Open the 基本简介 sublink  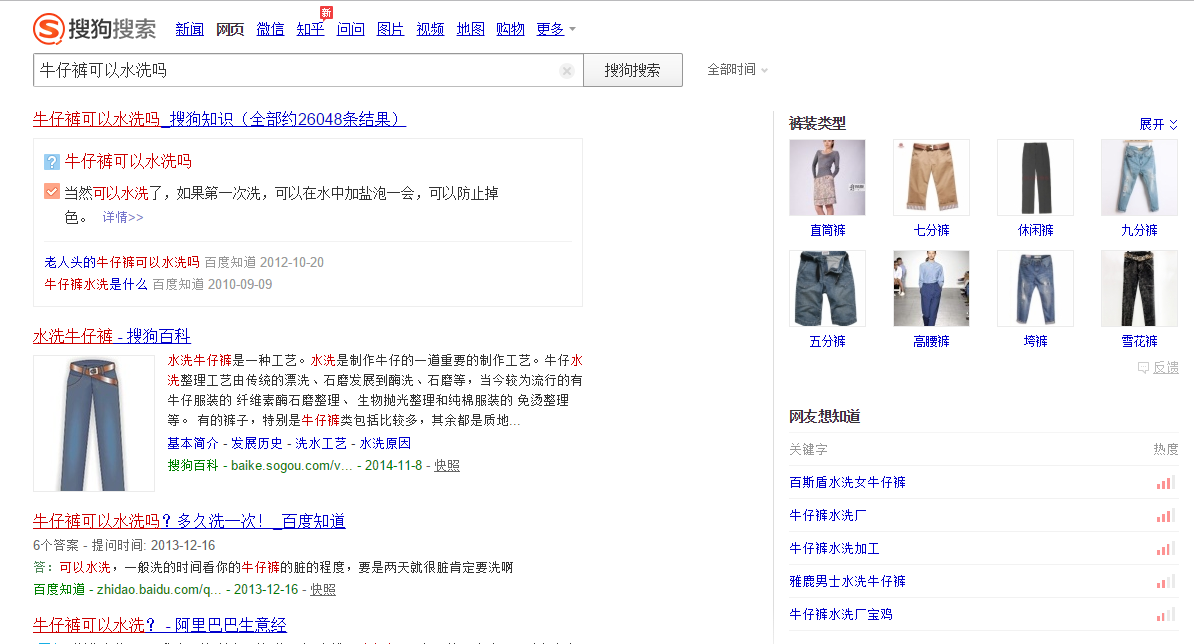[193, 443]
